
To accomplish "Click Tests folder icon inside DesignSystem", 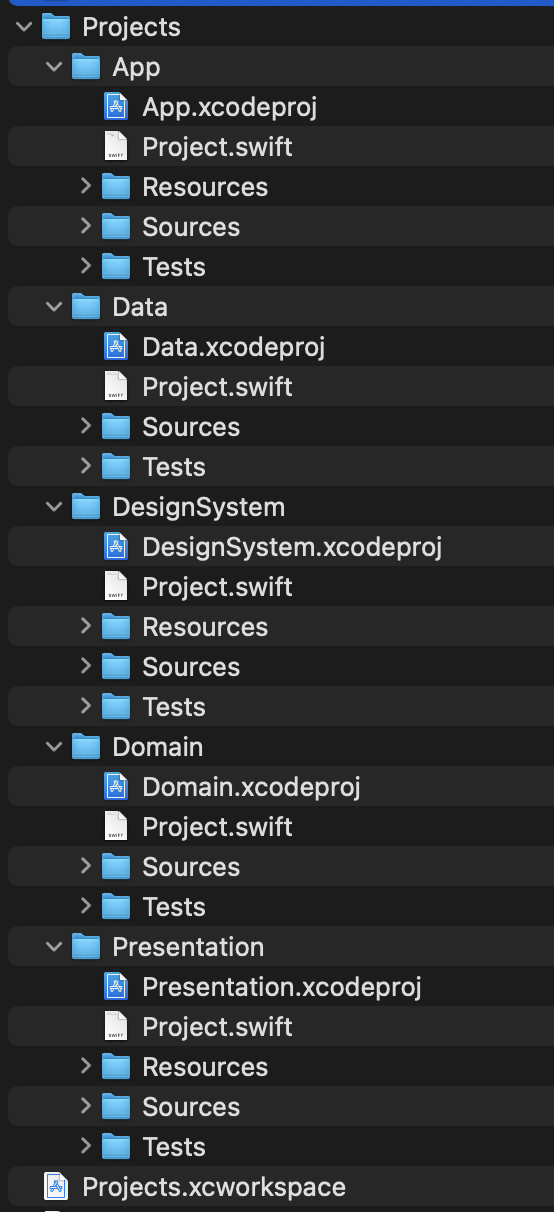I will [116, 706].
